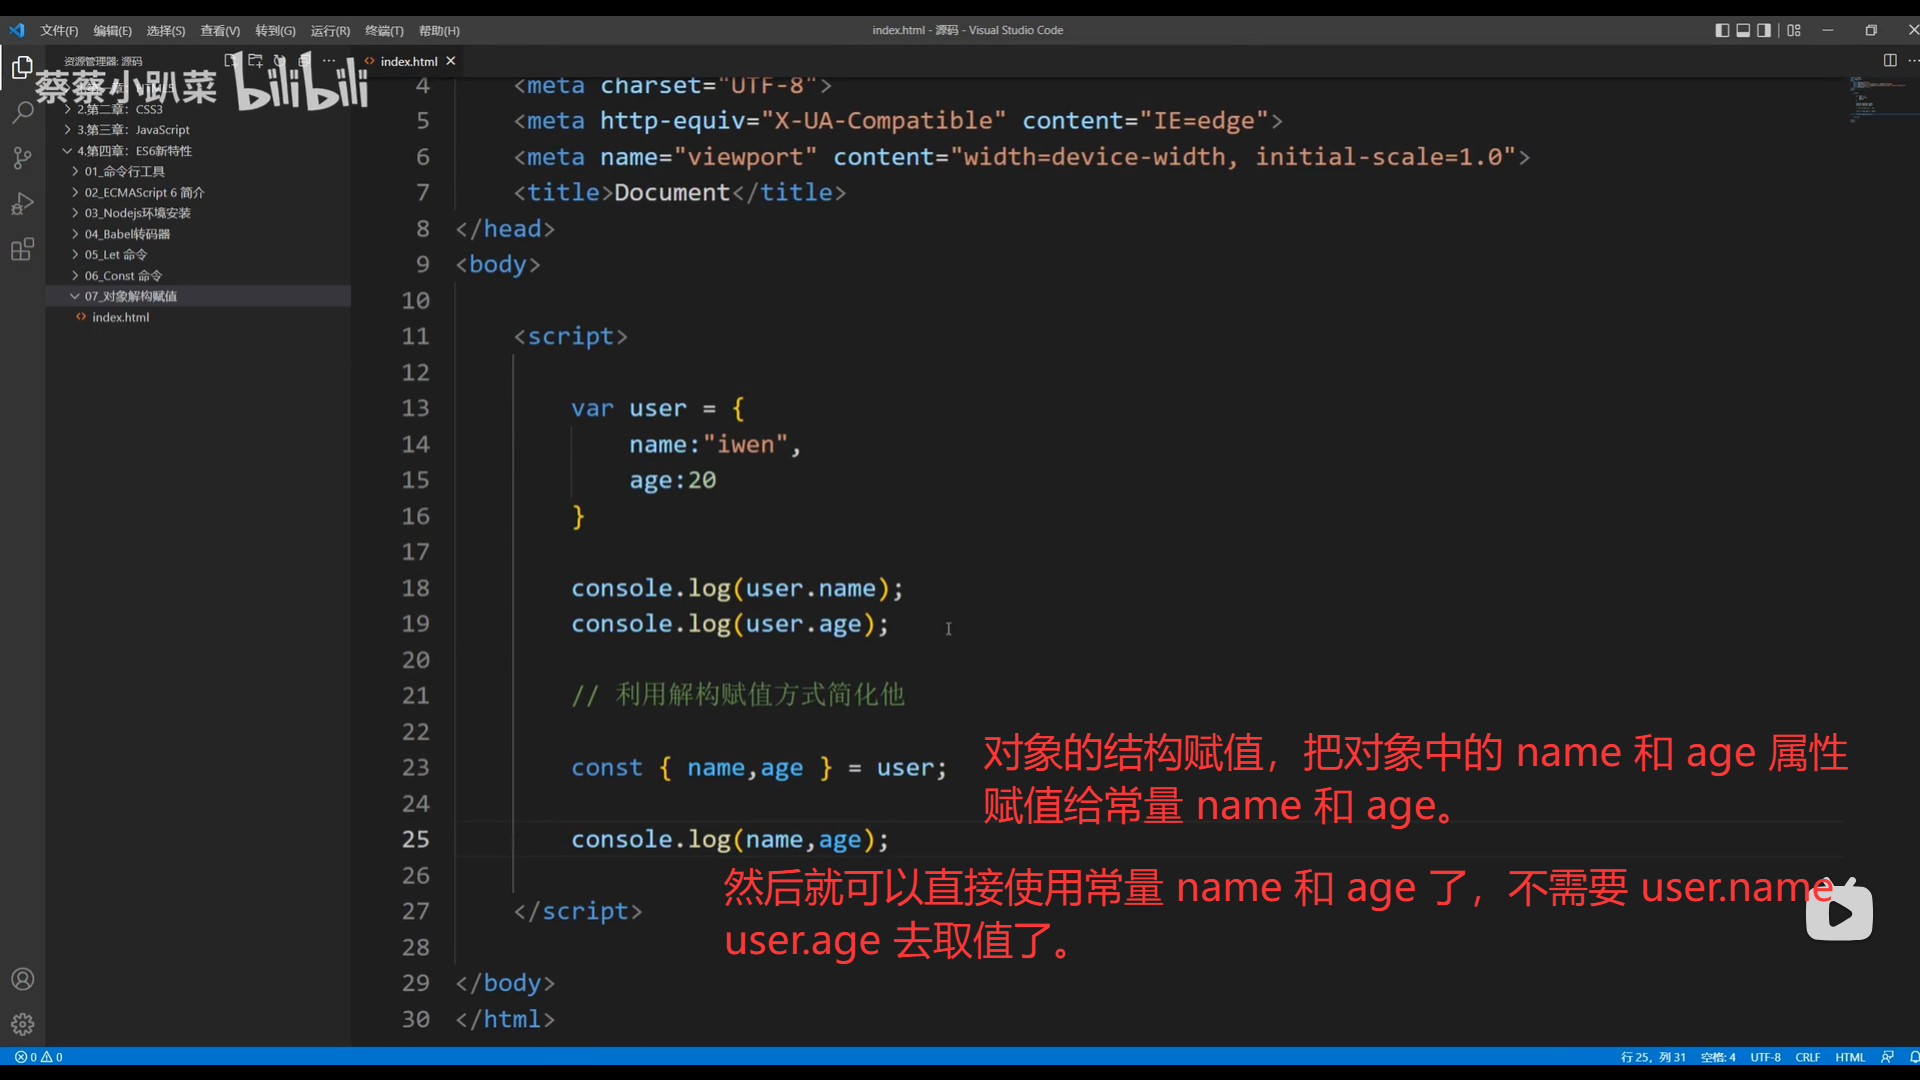Split the editor to the right
This screenshot has height=1080, width=1920.
click(x=1889, y=61)
